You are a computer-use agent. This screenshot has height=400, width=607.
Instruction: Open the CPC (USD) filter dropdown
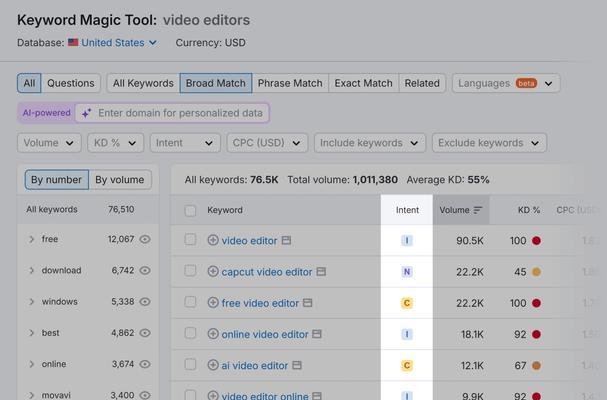pyautogui.click(x=267, y=143)
